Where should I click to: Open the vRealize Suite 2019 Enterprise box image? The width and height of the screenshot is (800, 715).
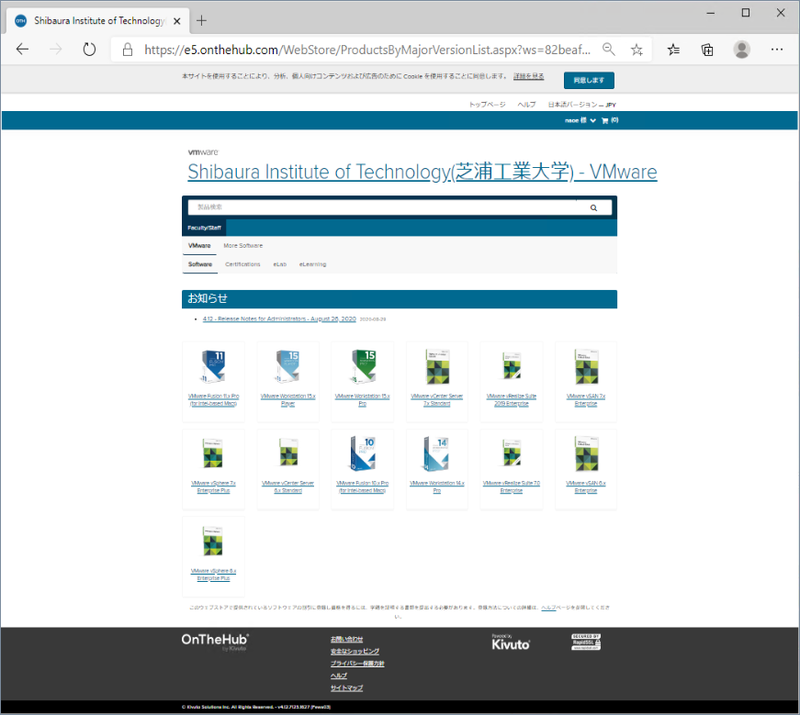click(512, 365)
